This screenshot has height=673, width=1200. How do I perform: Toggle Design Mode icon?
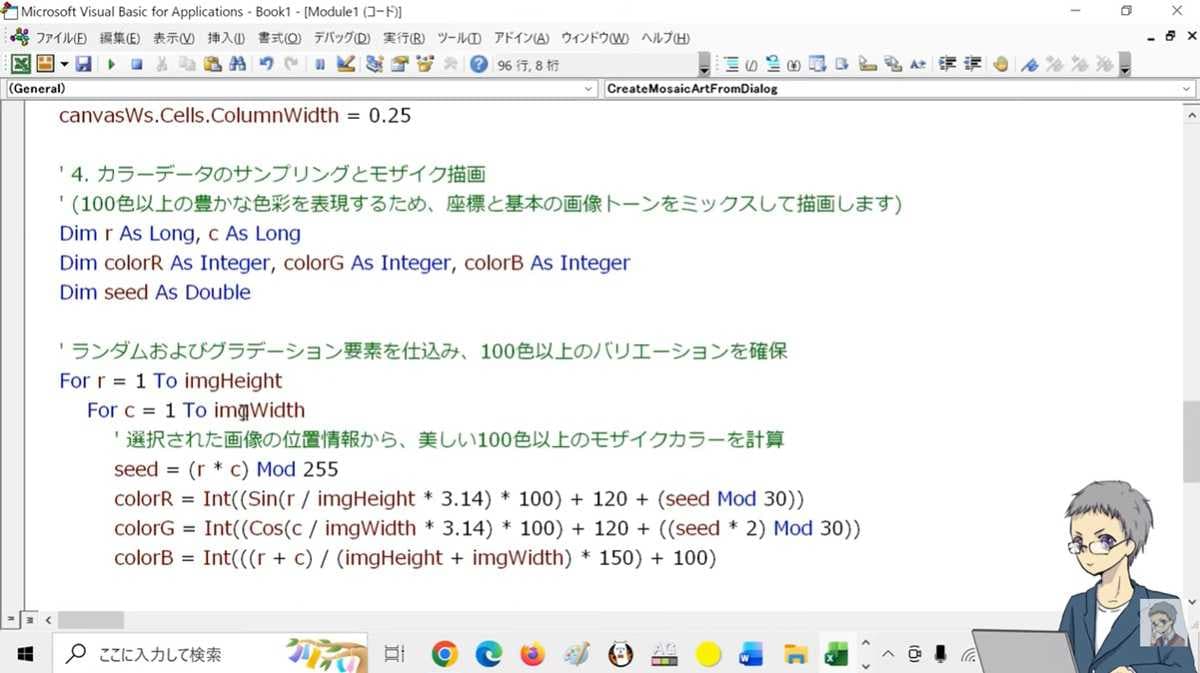[346, 64]
